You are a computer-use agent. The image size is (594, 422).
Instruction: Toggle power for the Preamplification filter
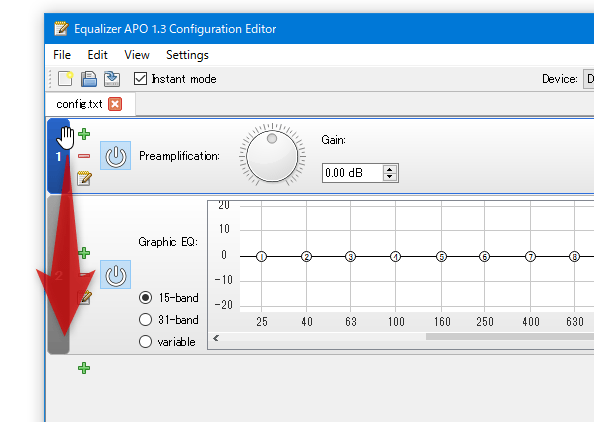(x=116, y=156)
